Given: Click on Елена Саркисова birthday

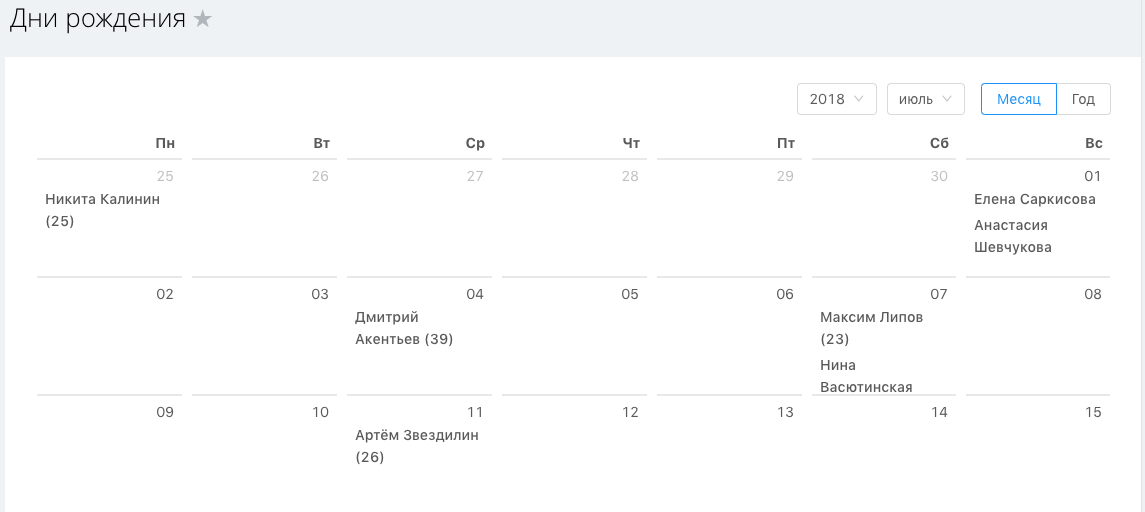Looking at the screenshot, I should [x=1034, y=199].
